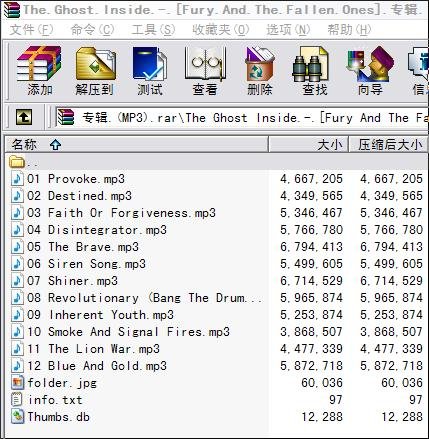Open the 命令(C) menu
Image resolution: width=429 pixels, height=439 pixels.
pyautogui.click(x=92, y=30)
